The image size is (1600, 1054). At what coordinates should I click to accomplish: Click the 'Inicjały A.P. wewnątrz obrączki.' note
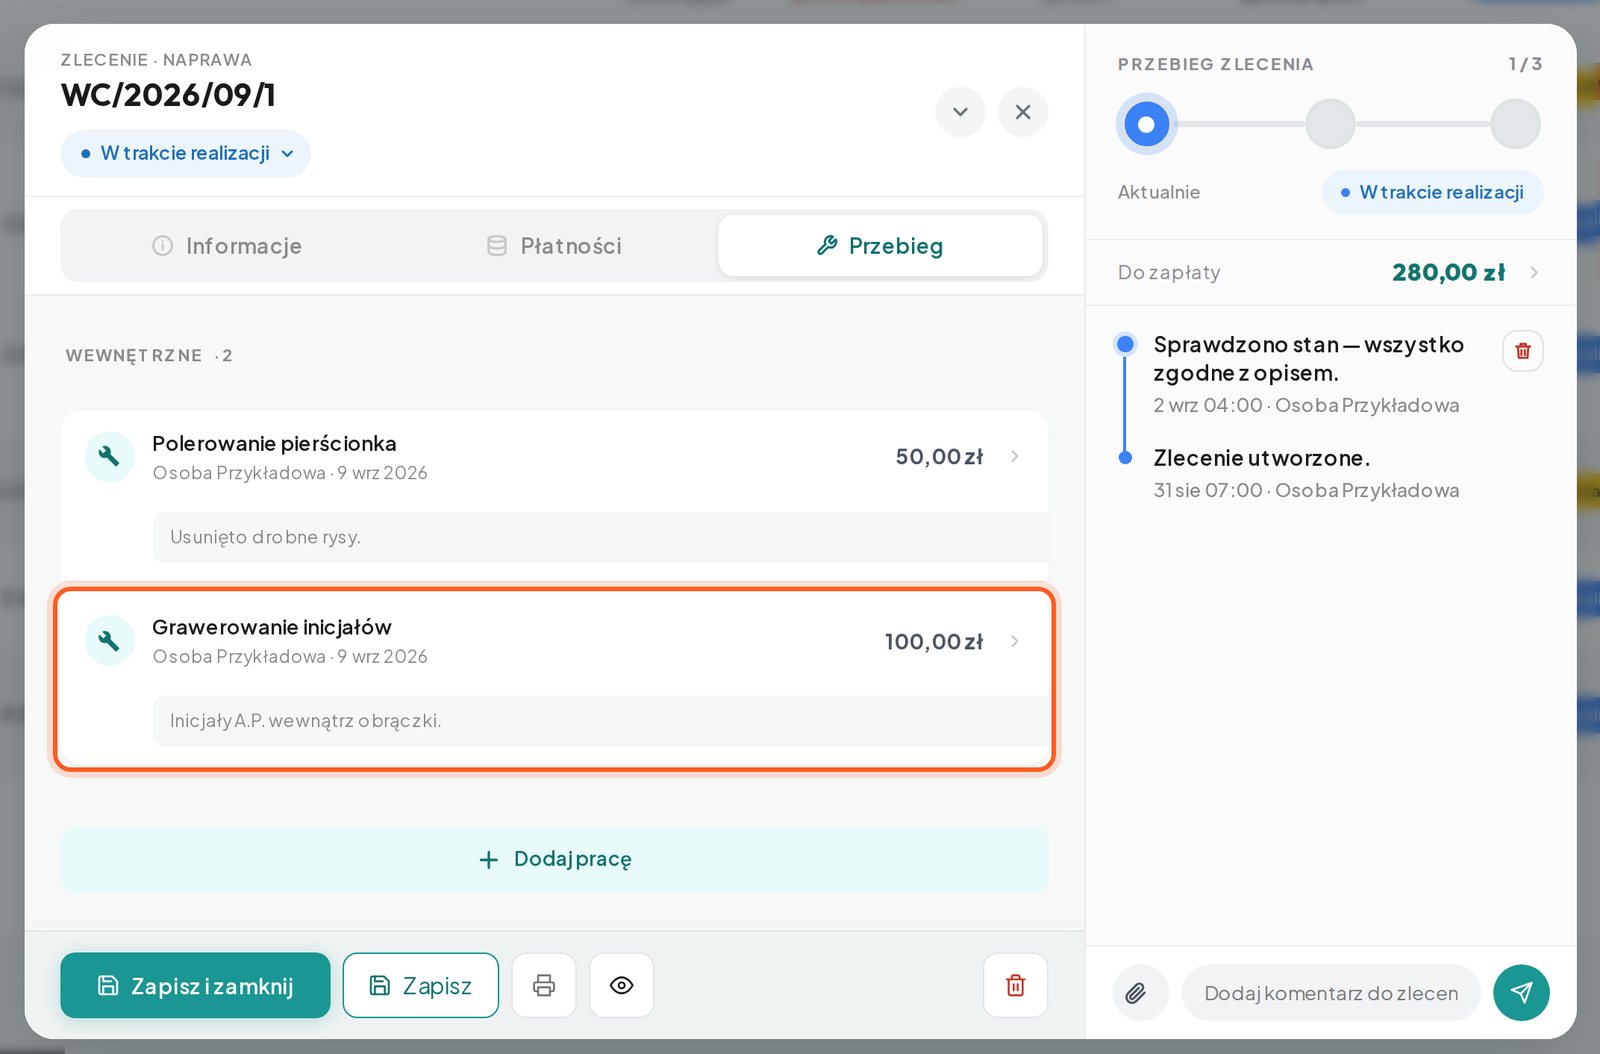tap(600, 721)
